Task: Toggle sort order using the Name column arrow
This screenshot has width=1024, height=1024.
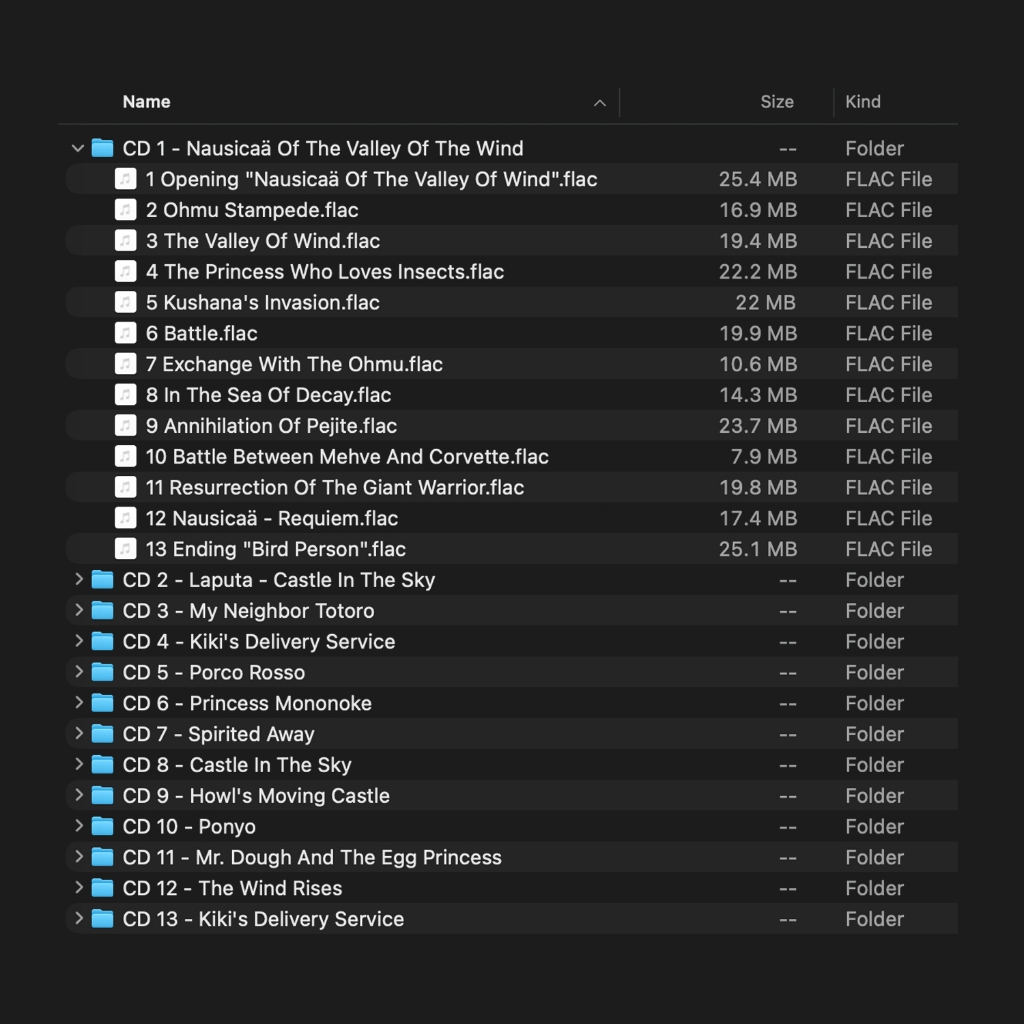Action: (600, 103)
